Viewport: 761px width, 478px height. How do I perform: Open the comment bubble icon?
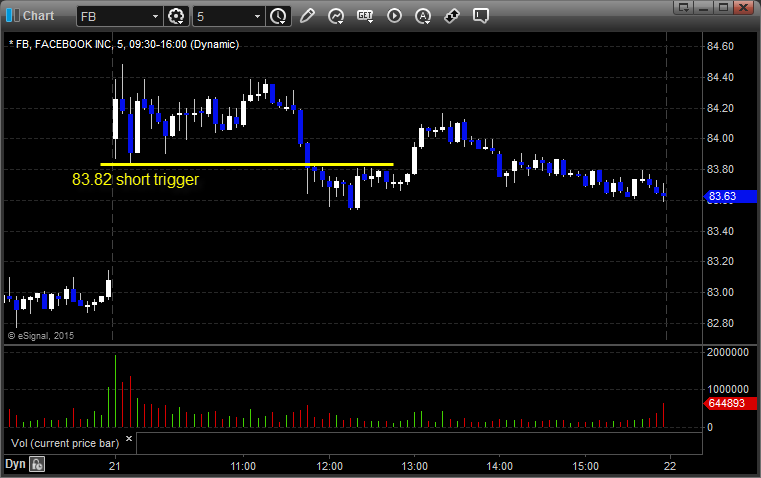click(480, 16)
